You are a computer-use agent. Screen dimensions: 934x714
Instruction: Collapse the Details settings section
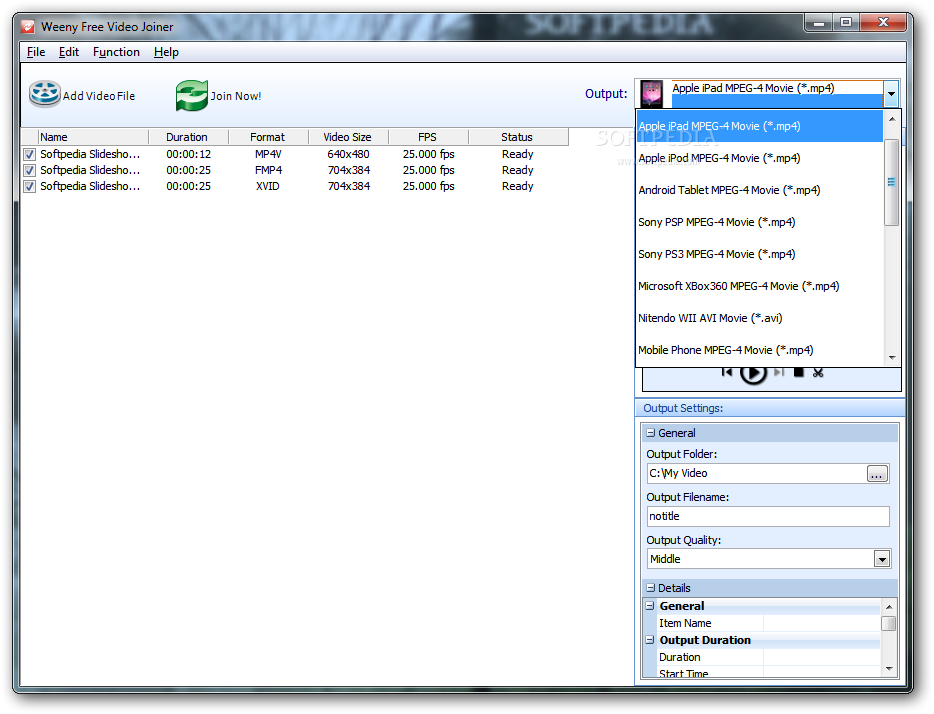(x=651, y=588)
